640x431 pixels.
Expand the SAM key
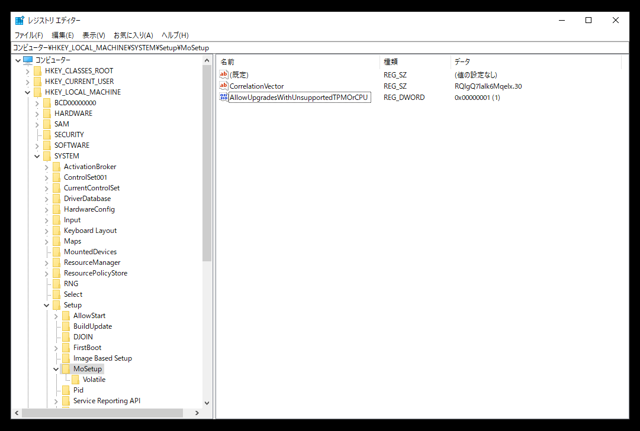tap(37, 124)
